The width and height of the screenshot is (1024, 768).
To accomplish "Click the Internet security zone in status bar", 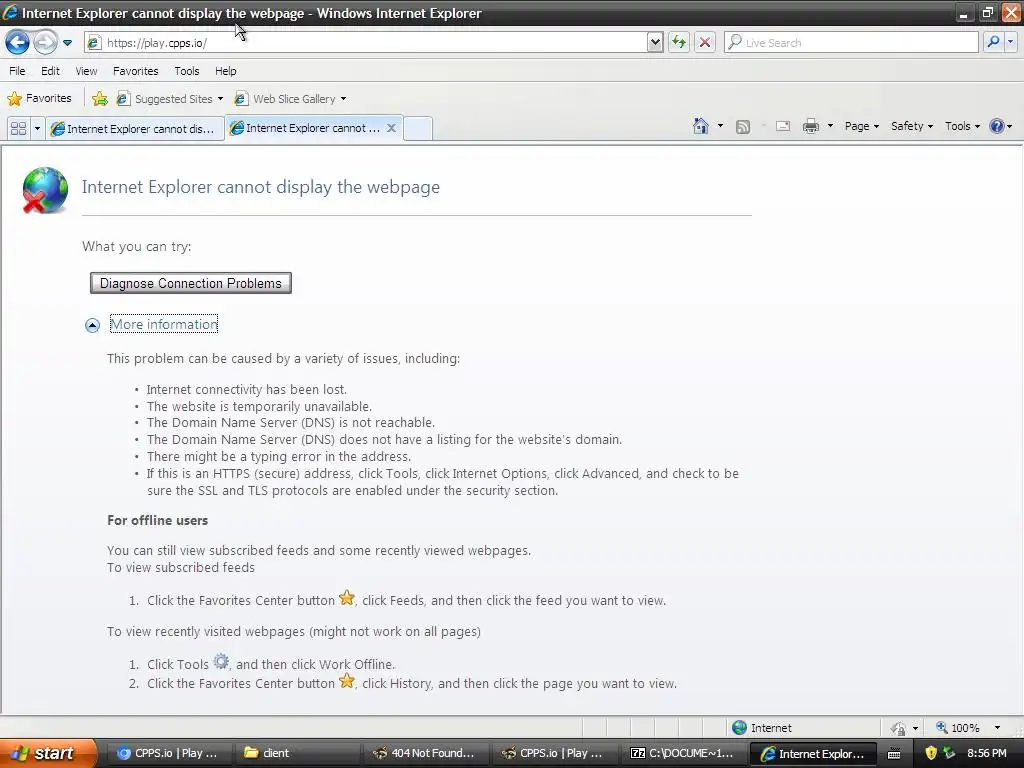I will click(761, 728).
